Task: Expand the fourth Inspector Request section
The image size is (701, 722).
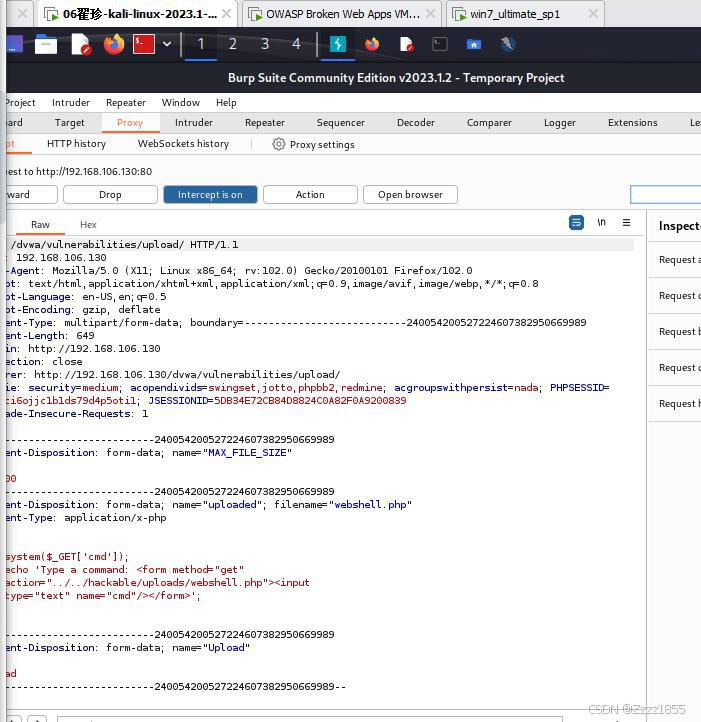Action: pyautogui.click(x=675, y=367)
